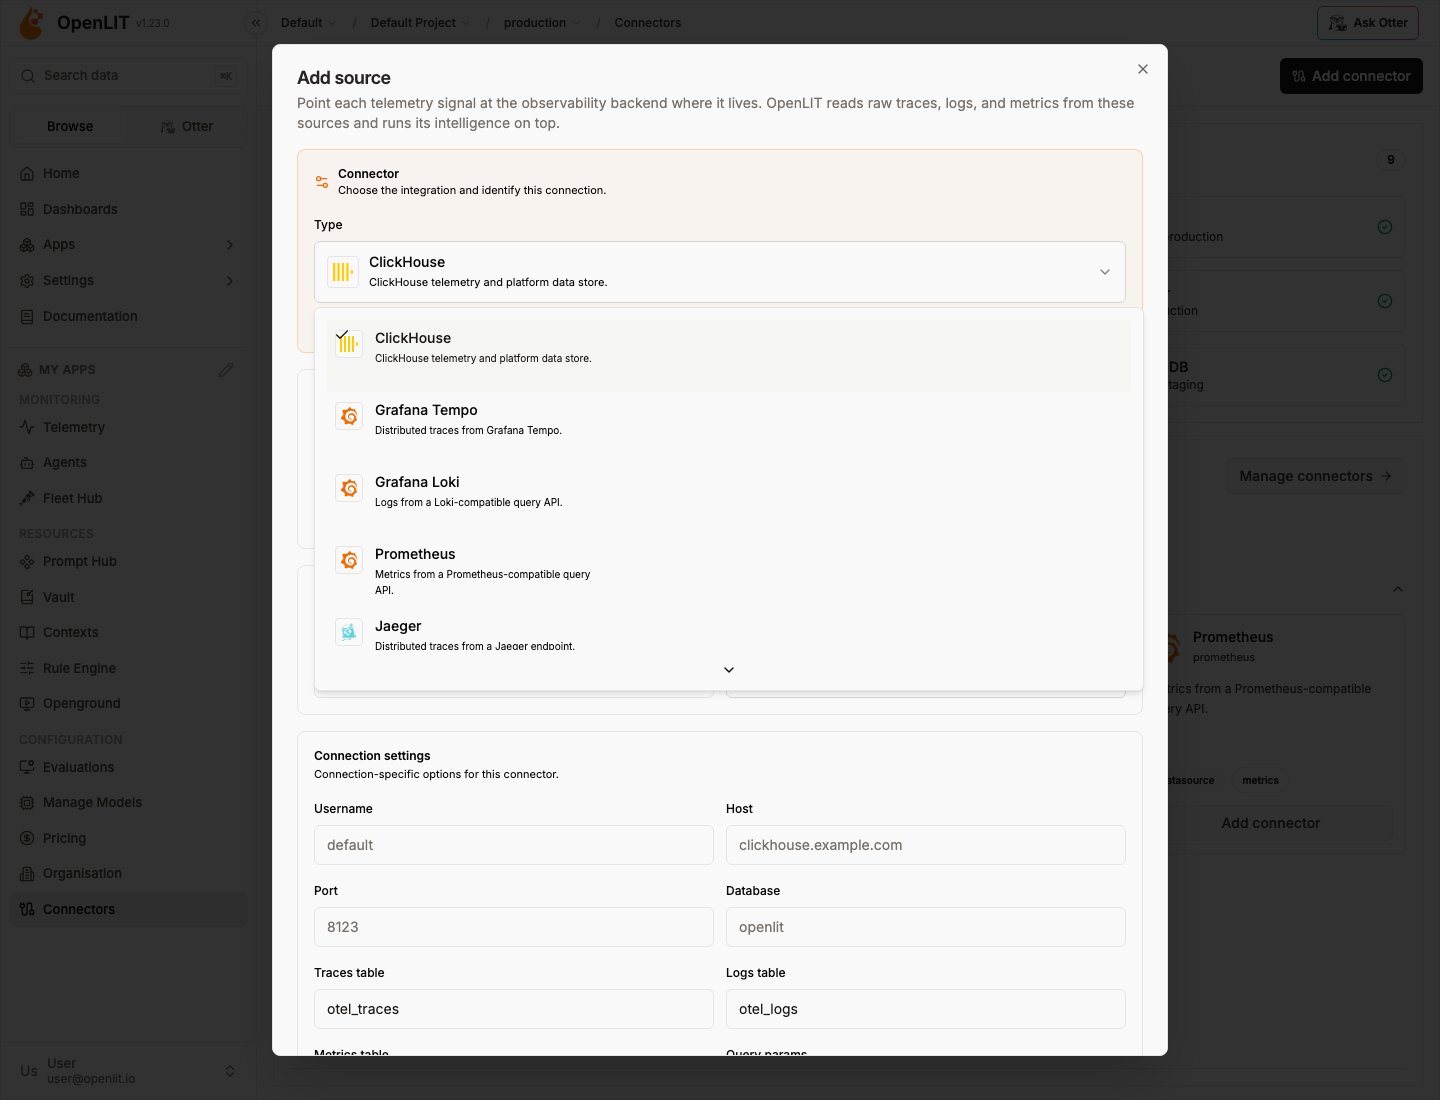Click the Database input field
The height and width of the screenshot is (1100, 1440).
click(926, 927)
